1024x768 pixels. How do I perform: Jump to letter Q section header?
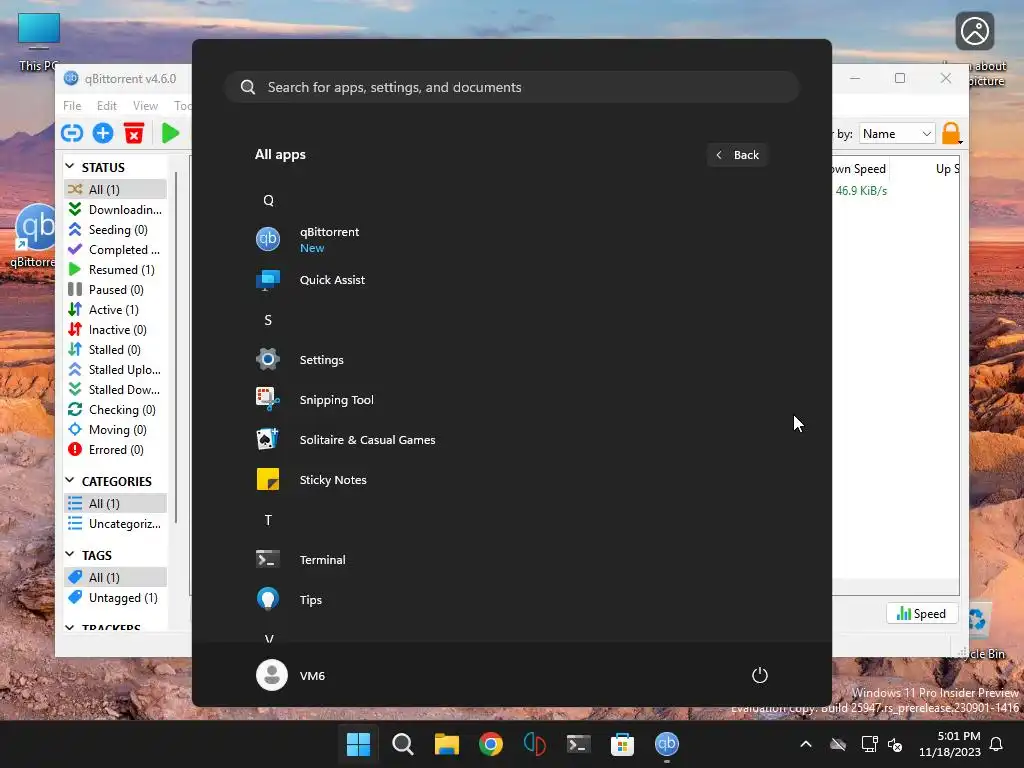(268, 200)
